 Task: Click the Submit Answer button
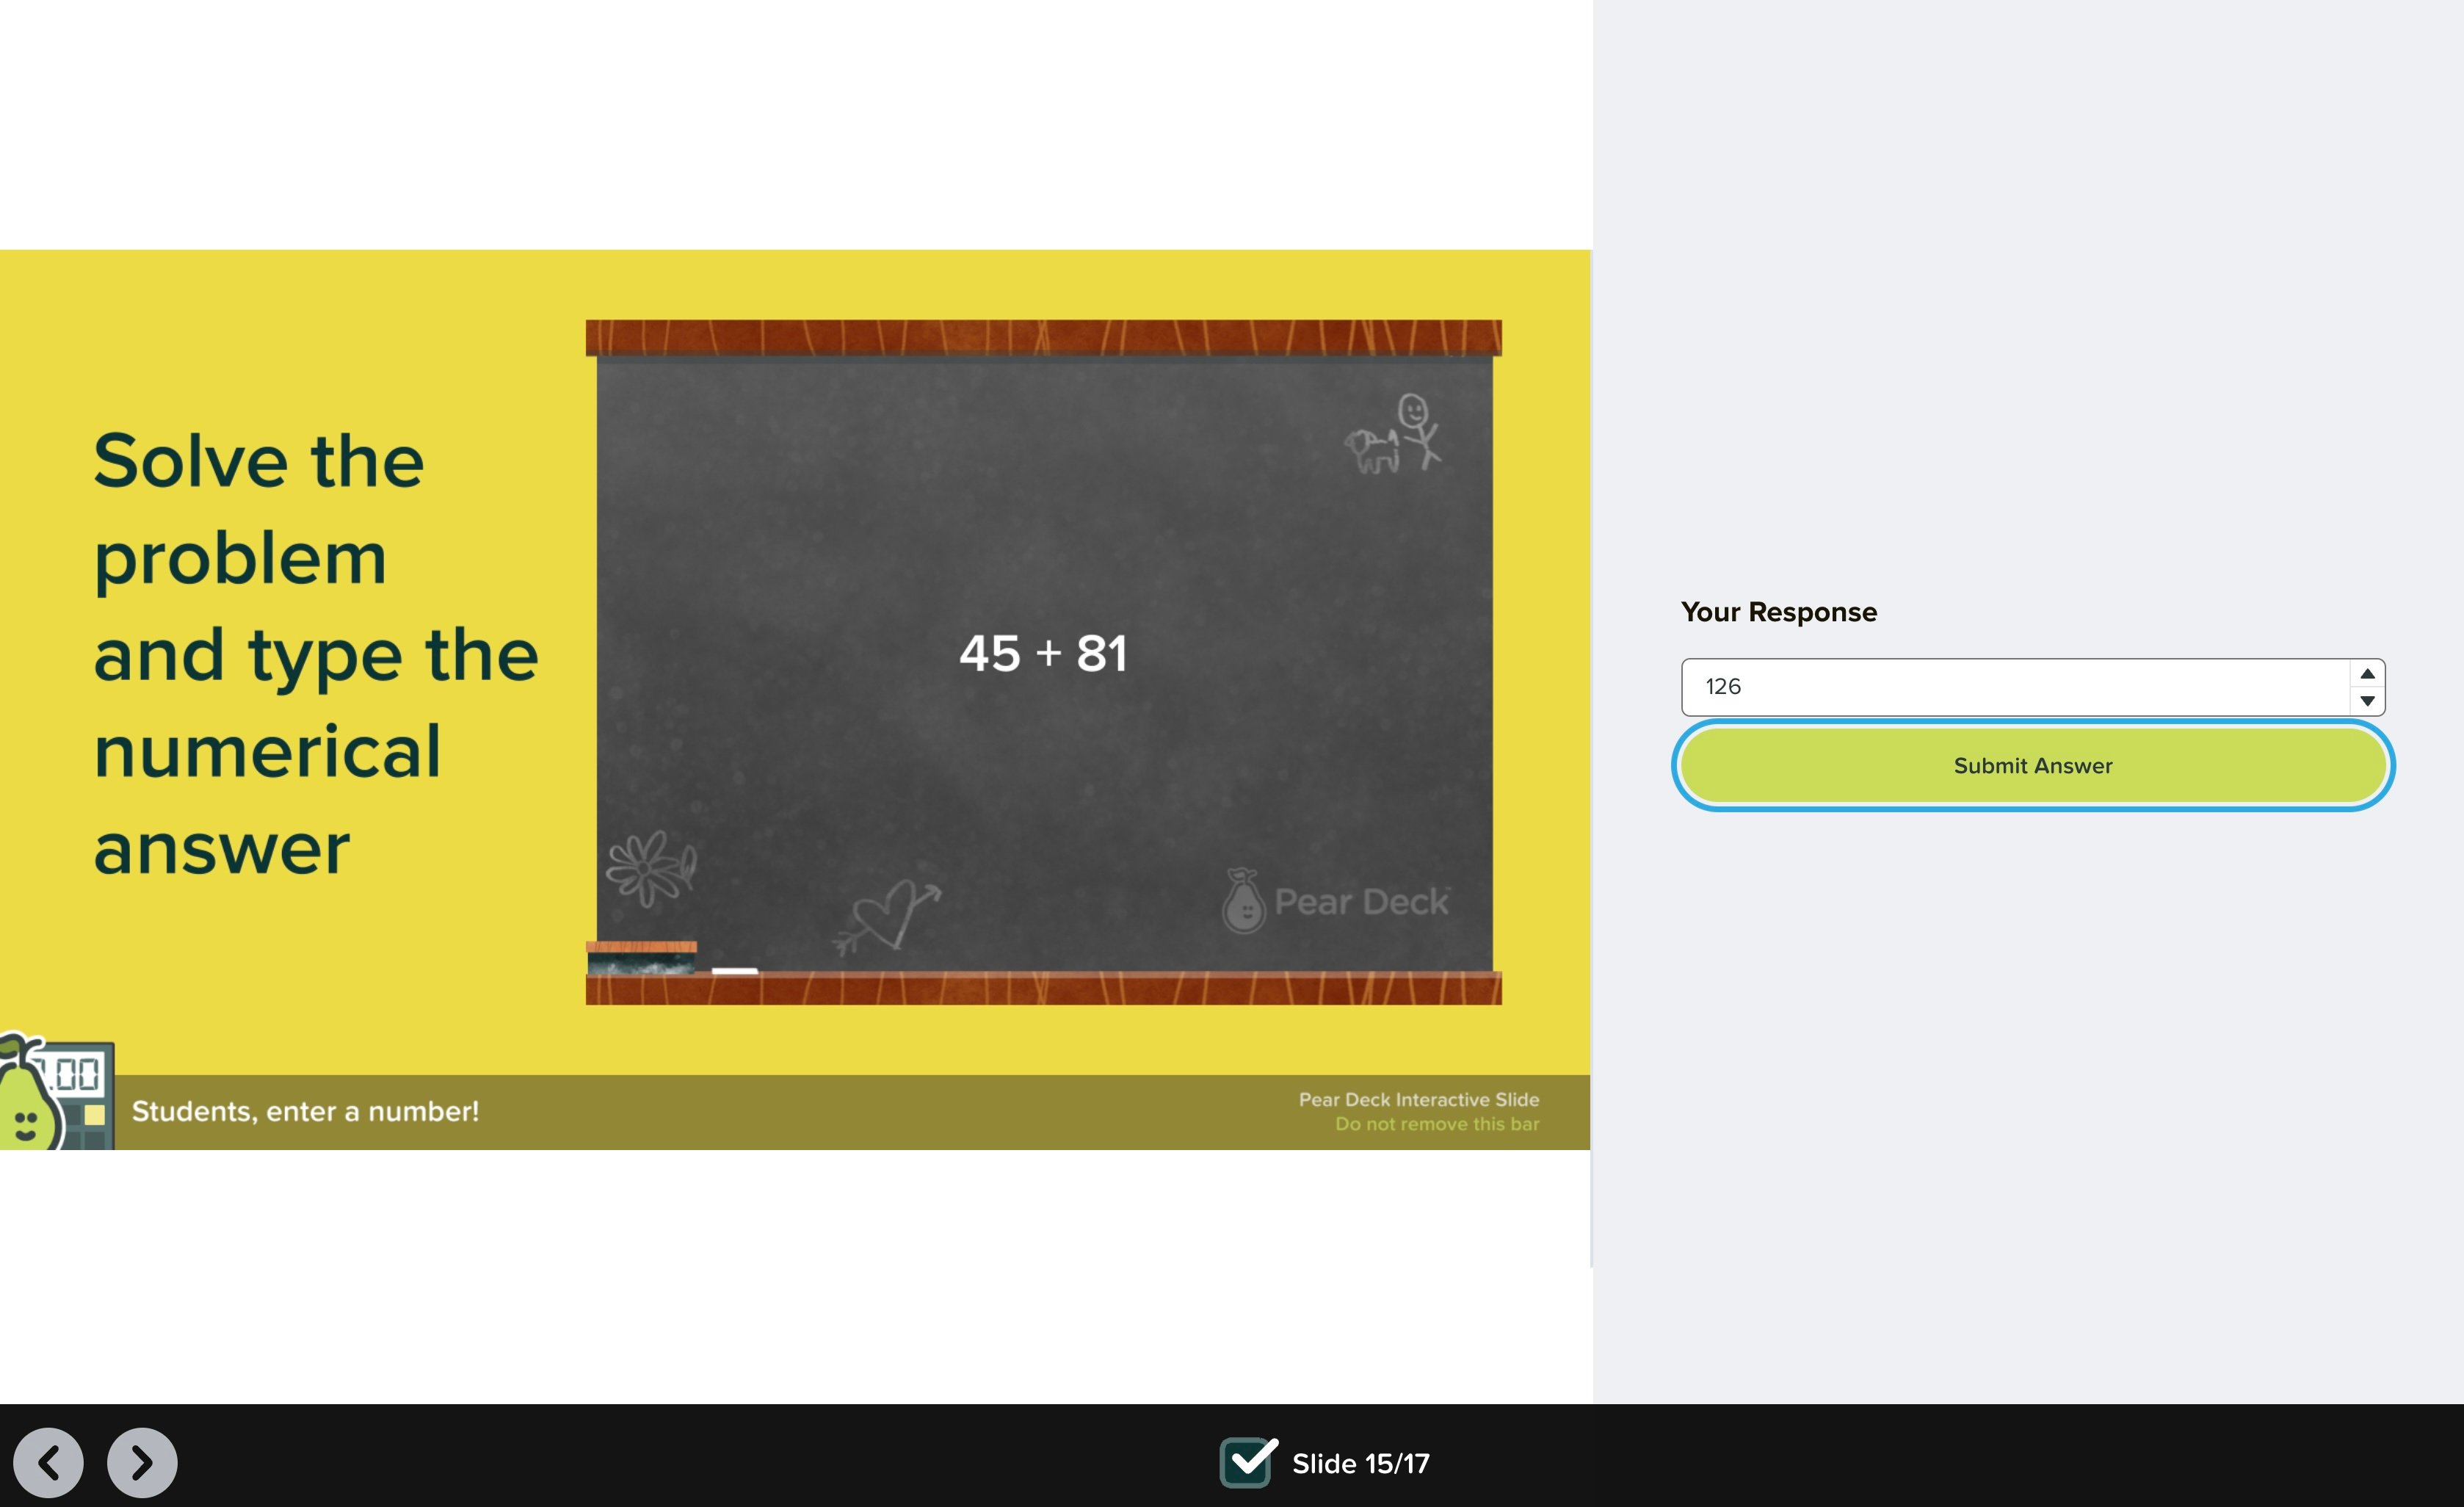point(2033,765)
